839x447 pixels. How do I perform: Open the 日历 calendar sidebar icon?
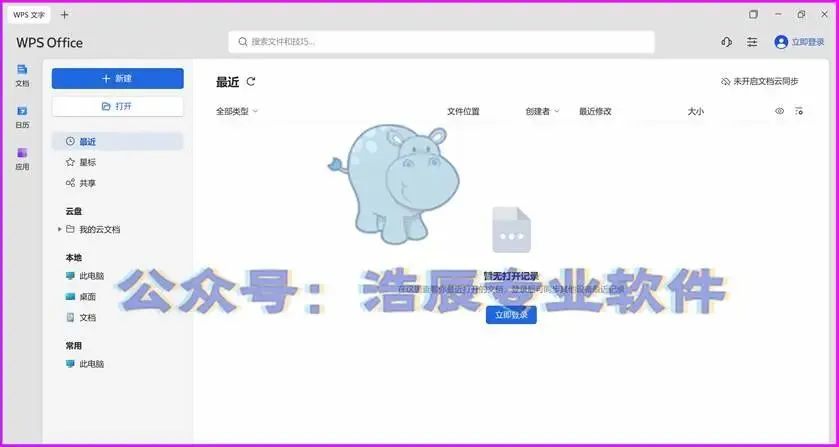[x=22, y=117]
